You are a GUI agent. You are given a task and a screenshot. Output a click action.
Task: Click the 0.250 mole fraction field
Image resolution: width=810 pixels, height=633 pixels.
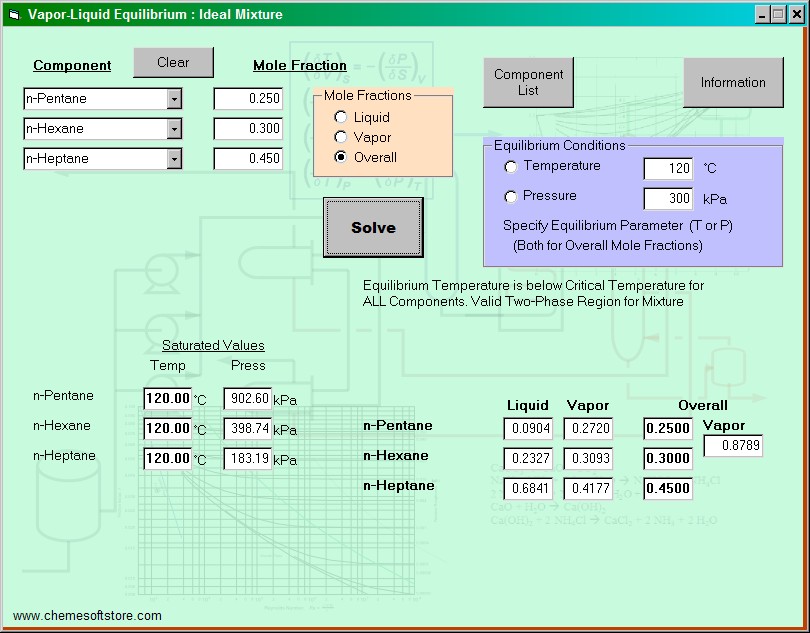point(248,99)
